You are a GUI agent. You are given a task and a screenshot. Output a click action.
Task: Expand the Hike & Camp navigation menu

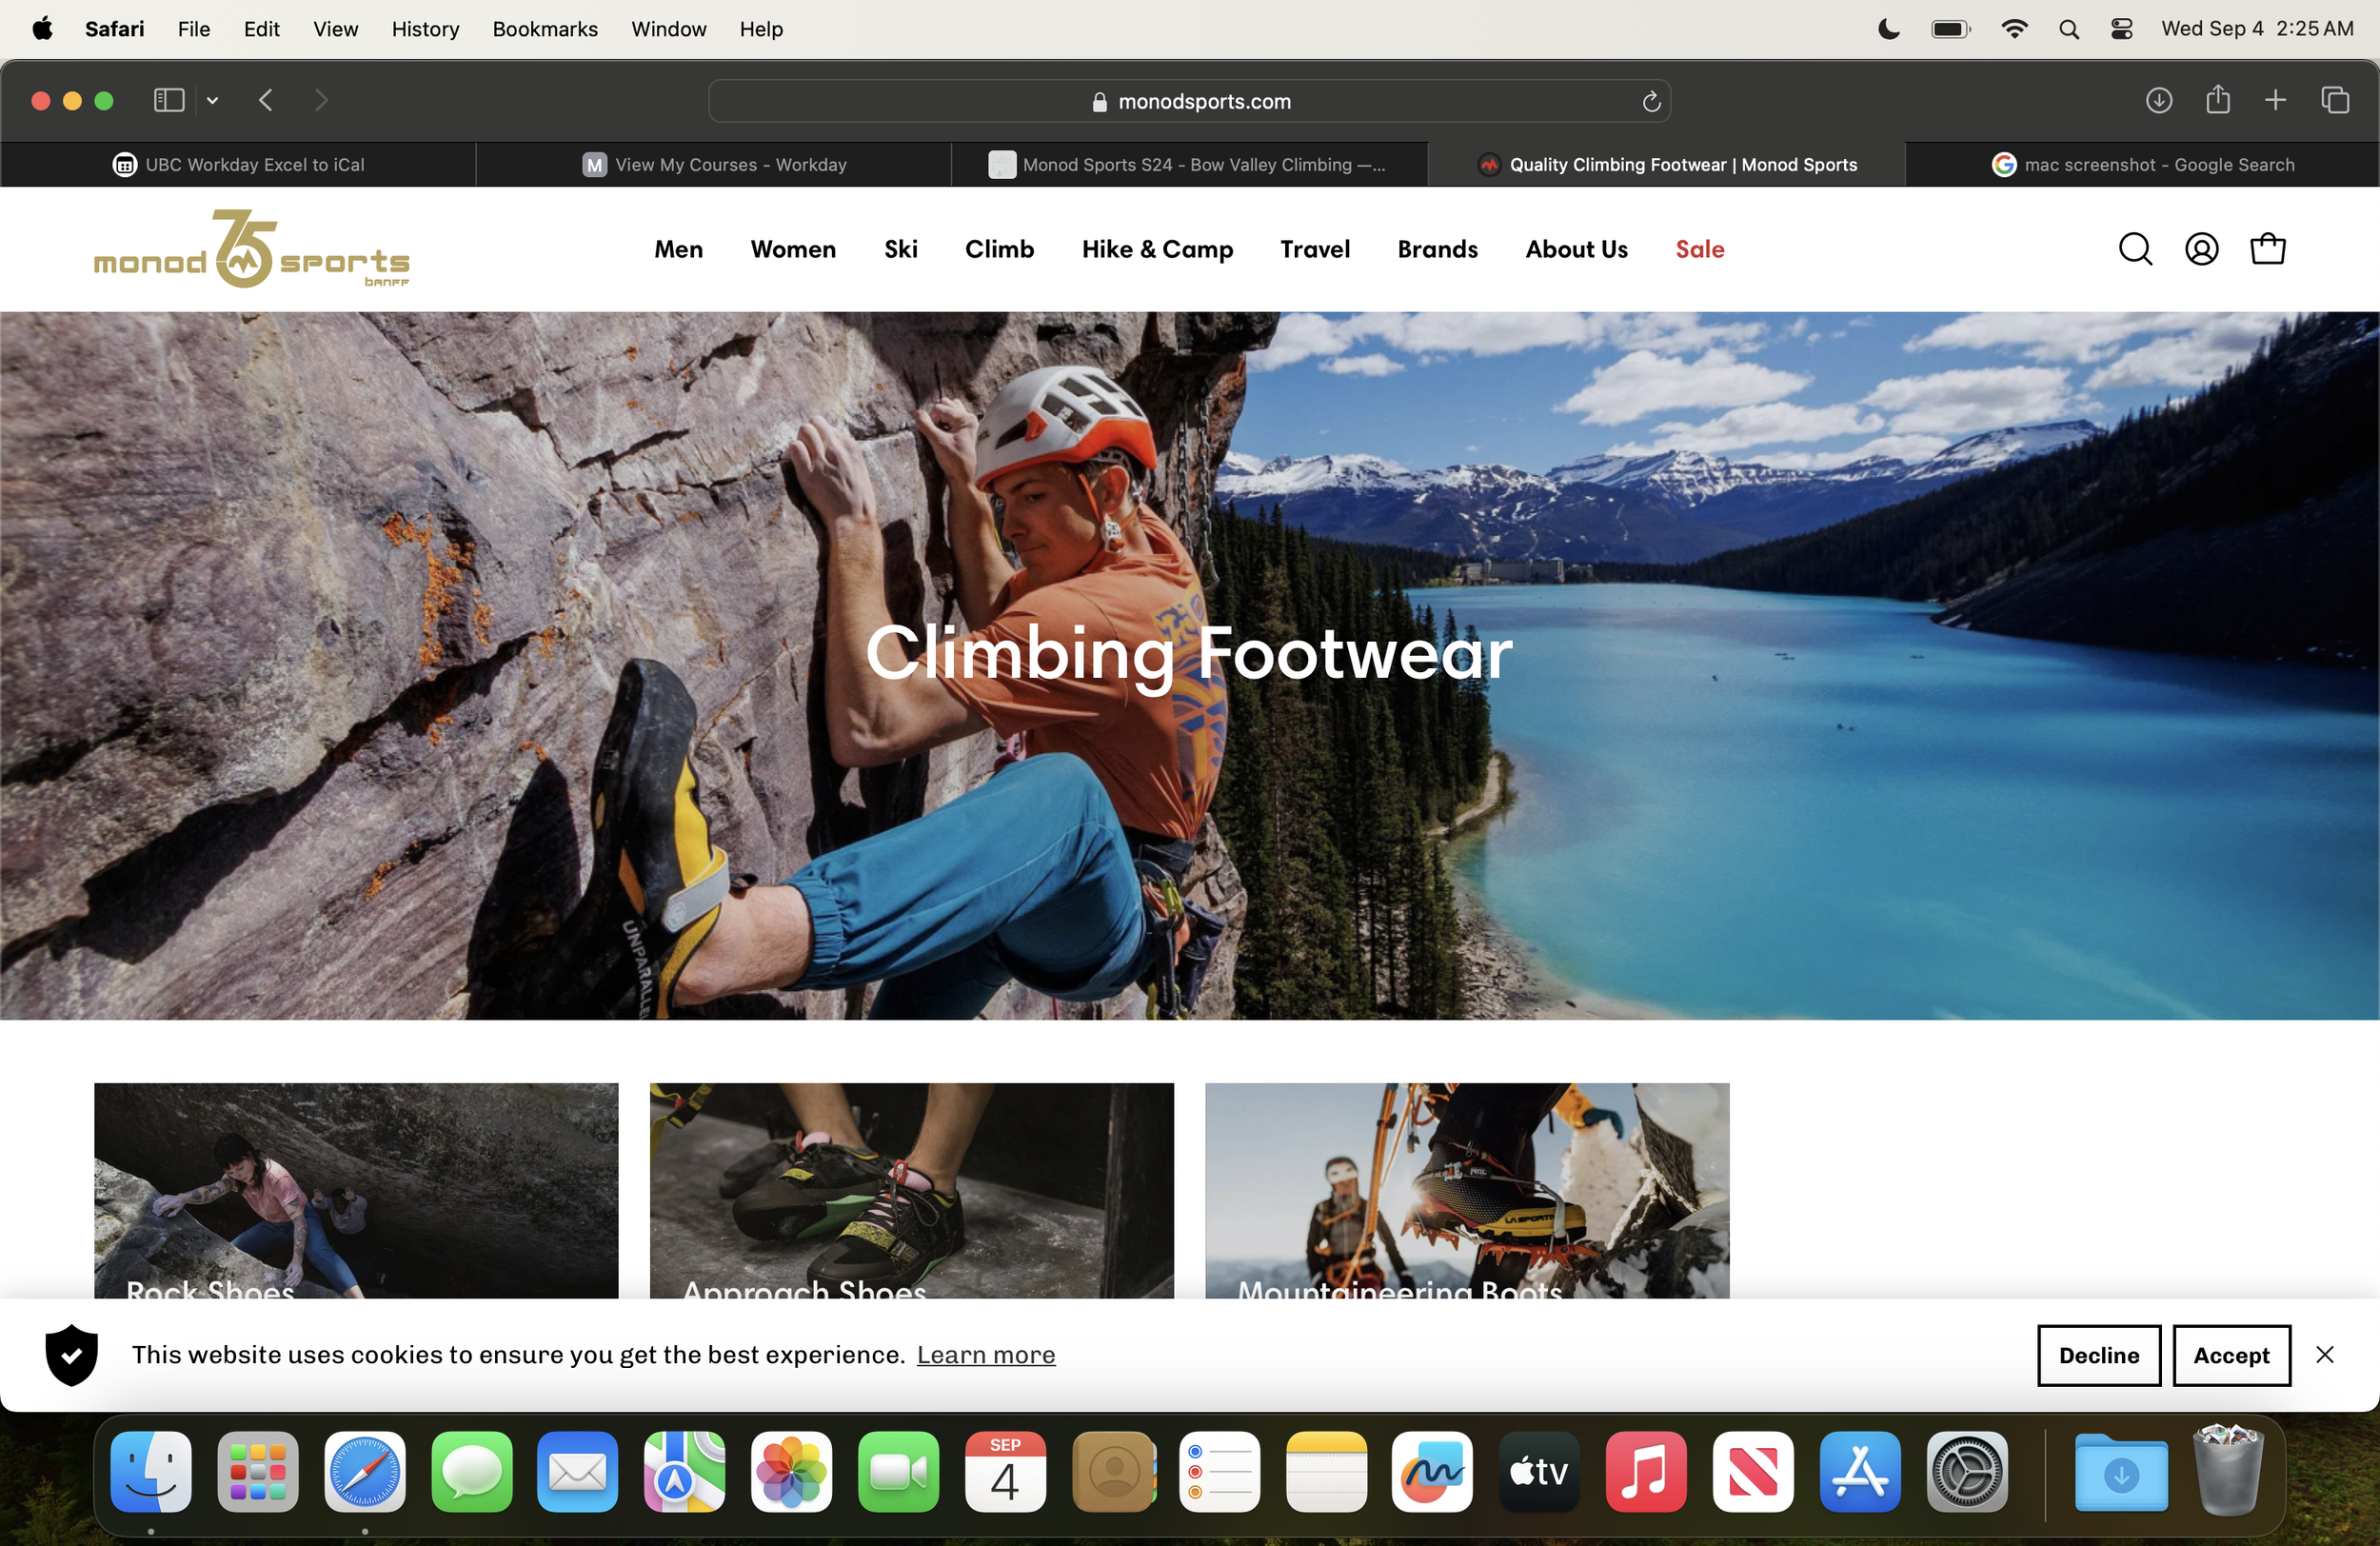(1157, 249)
